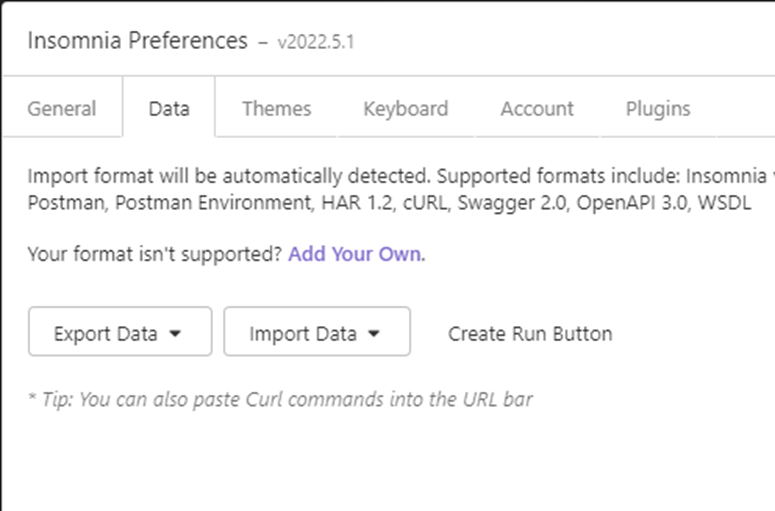This screenshot has width=775, height=511.
Task: Open the General preferences tab
Action: [x=62, y=109]
